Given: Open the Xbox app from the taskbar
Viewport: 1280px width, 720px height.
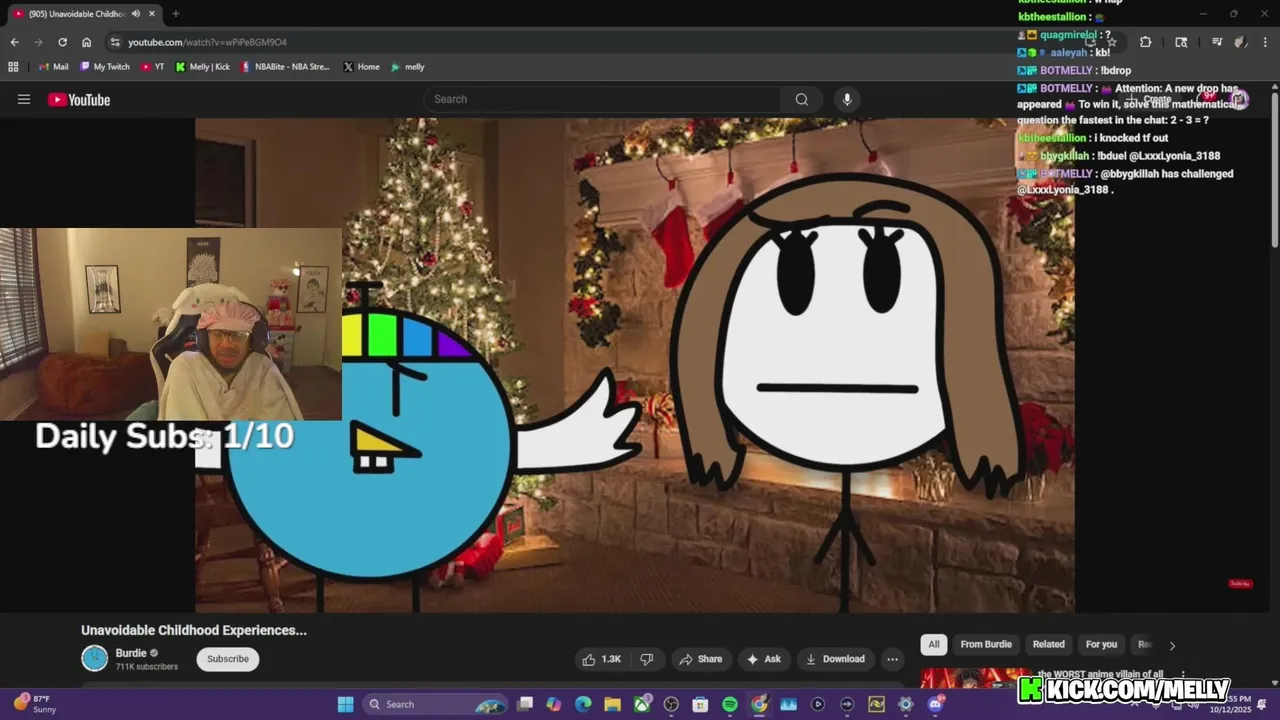Looking at the screenshot, I should (642, 704).
